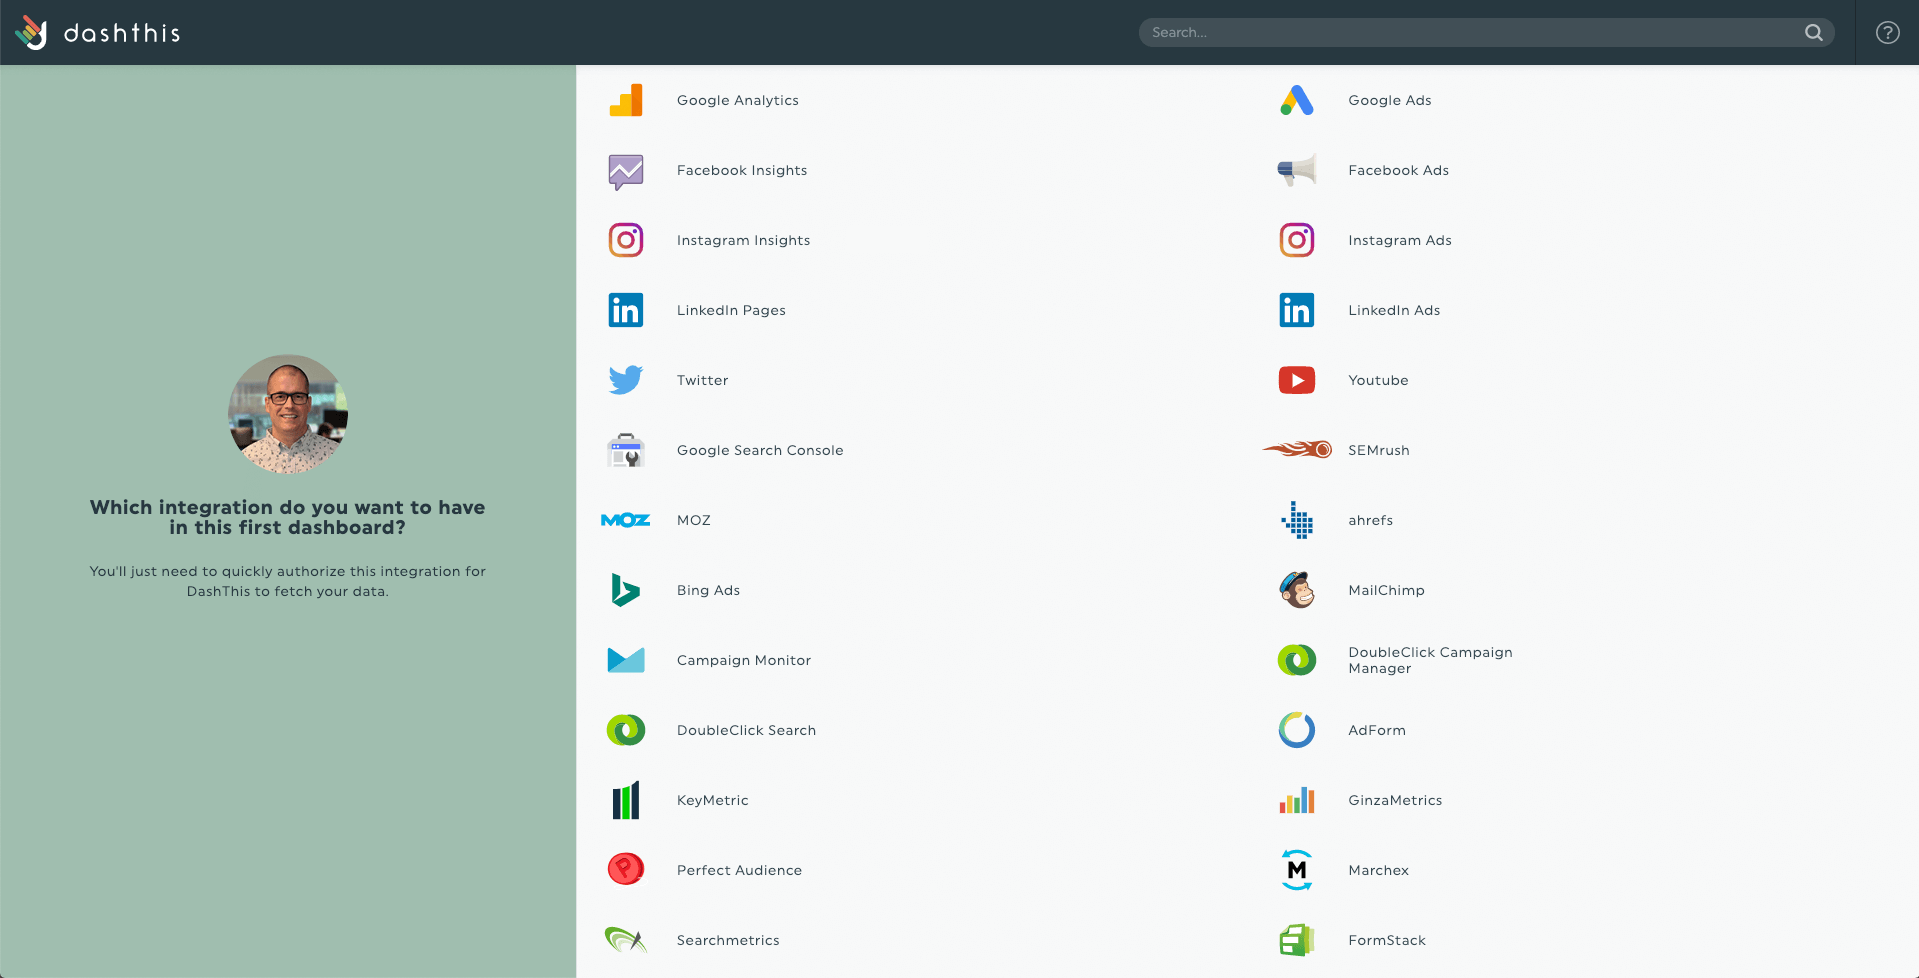Click the 'Which integration do you want' heading

pos(288,517)
